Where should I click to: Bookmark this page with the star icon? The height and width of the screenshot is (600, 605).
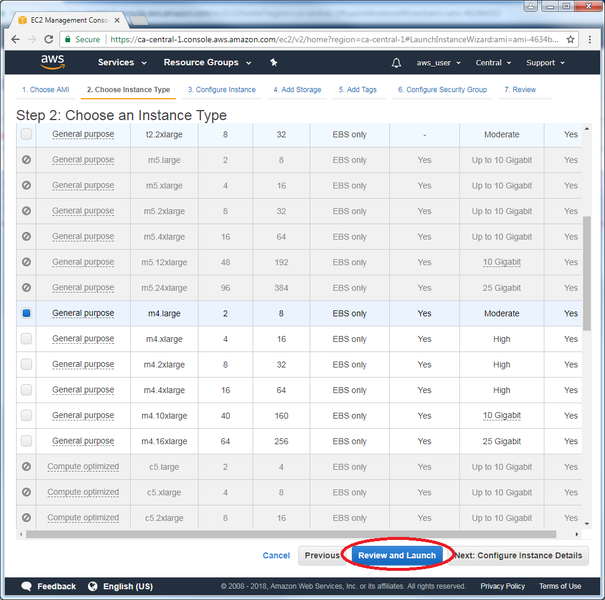click(x=570, y=39)
